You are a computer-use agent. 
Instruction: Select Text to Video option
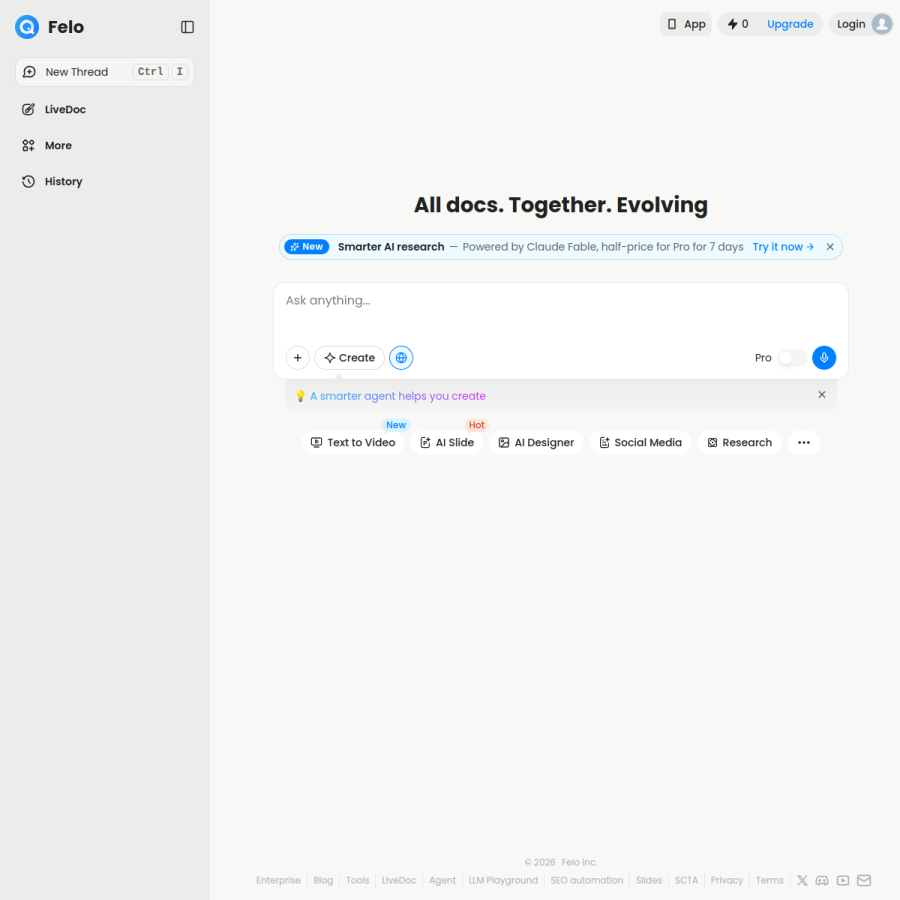353,443
